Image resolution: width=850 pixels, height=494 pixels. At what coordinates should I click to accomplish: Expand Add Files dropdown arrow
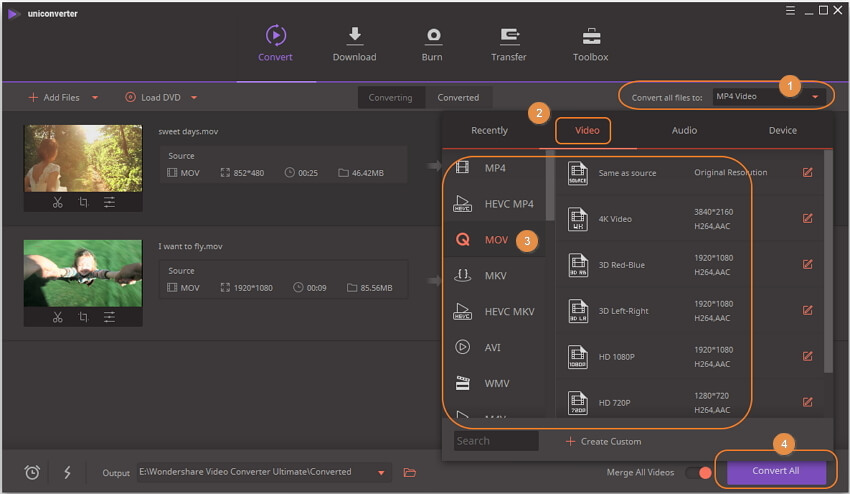95,98
